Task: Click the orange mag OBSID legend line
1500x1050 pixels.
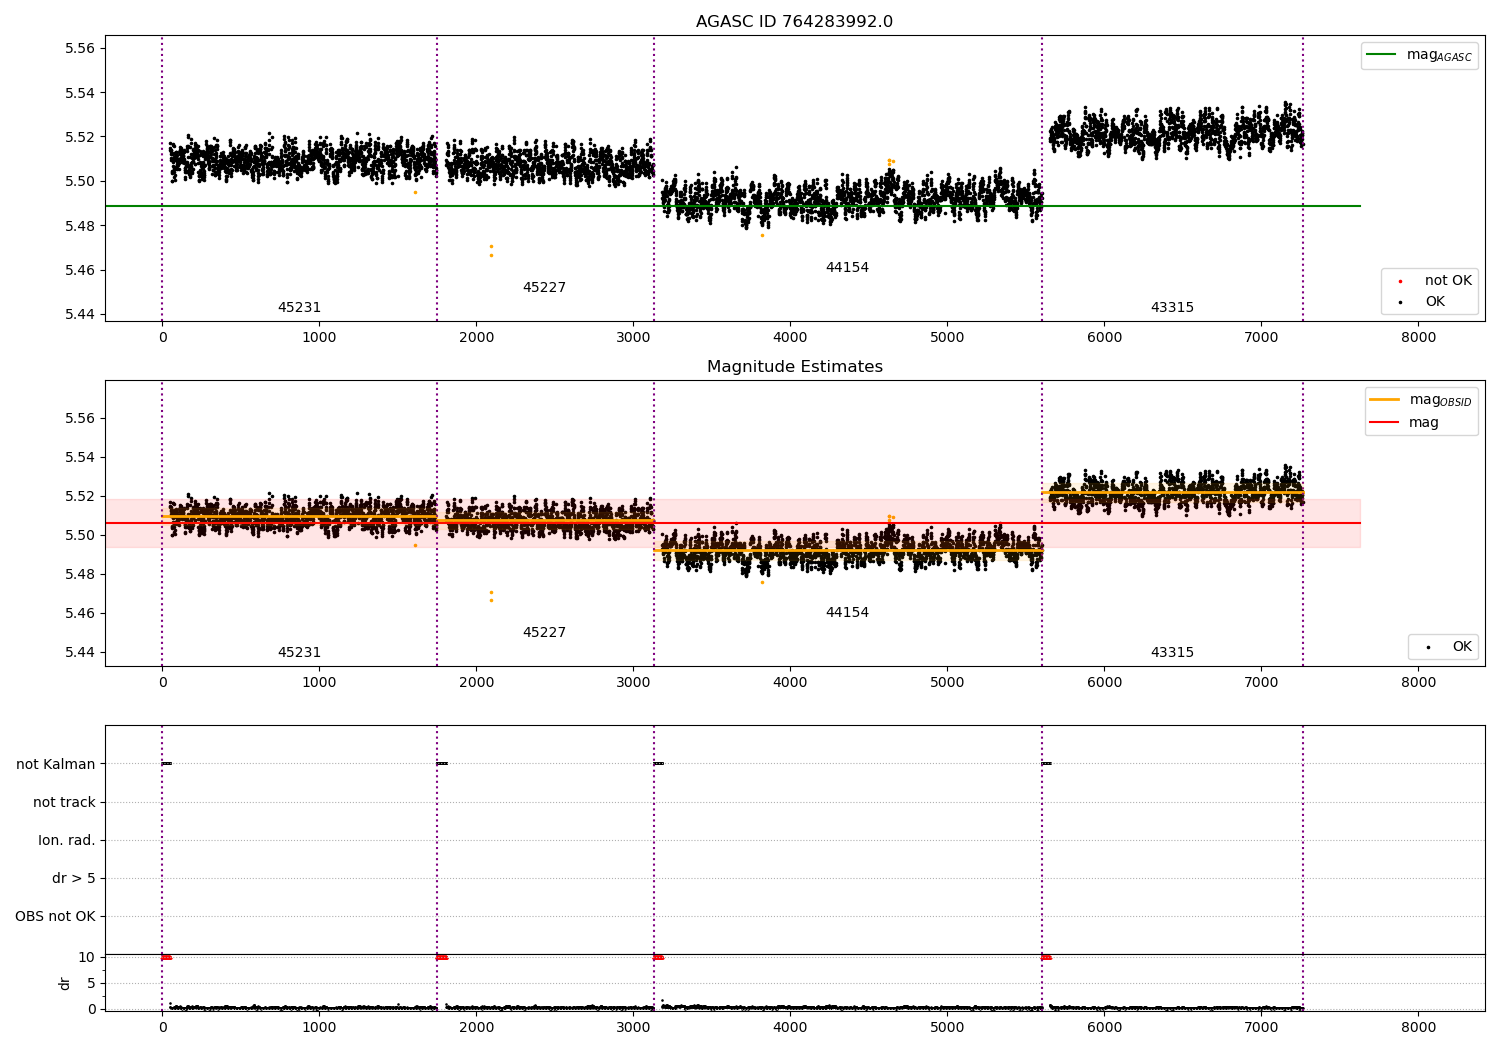Action: click(1384, 400)
